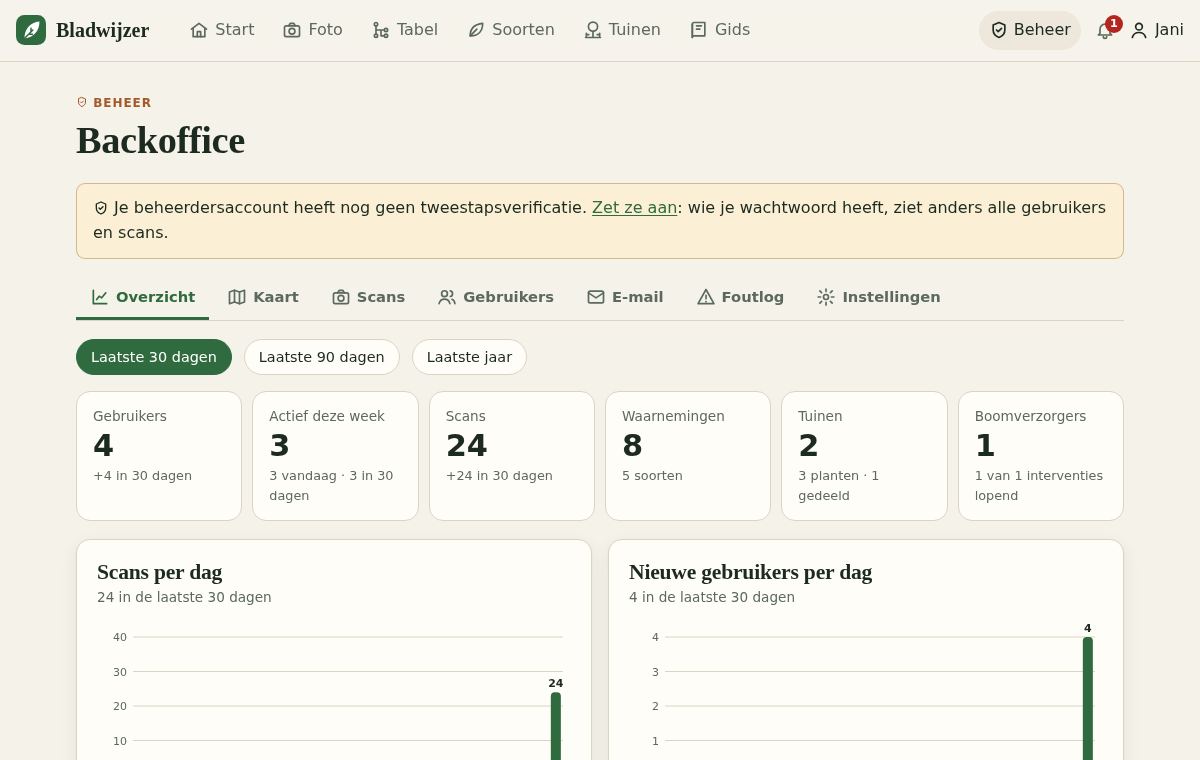Select the 'Laatste jaar' filter

(469, 357)
